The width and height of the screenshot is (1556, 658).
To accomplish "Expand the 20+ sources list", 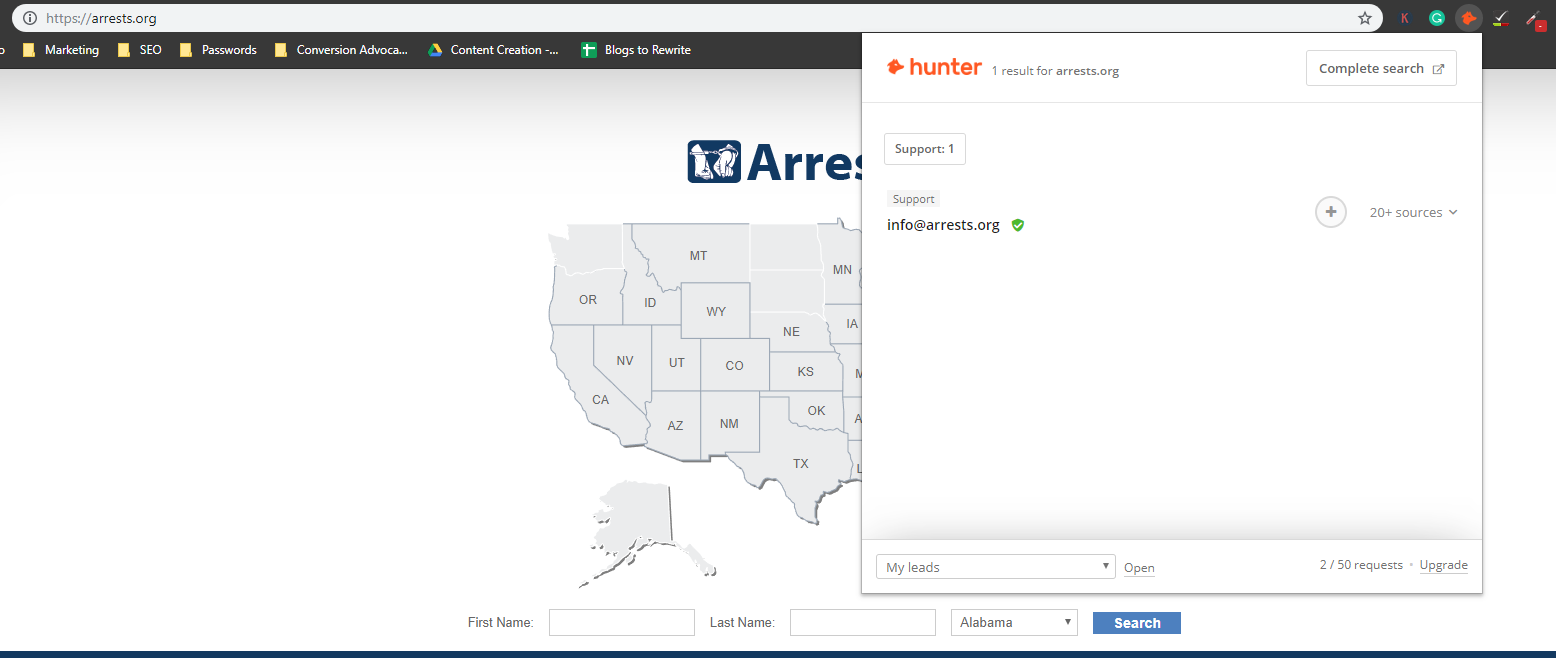I will pyautogui.click(x=1413, y=212).
